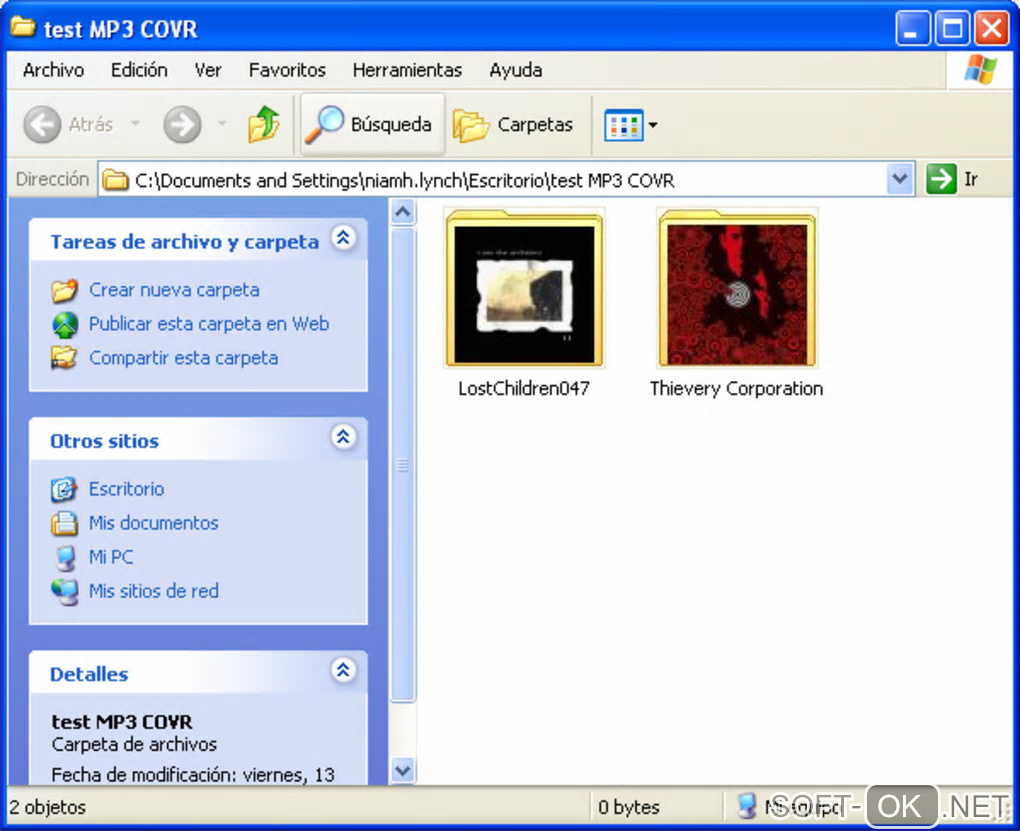Screen dimensions: 1020x831
Task: Open the Favoritos menu
Action: 287,70
